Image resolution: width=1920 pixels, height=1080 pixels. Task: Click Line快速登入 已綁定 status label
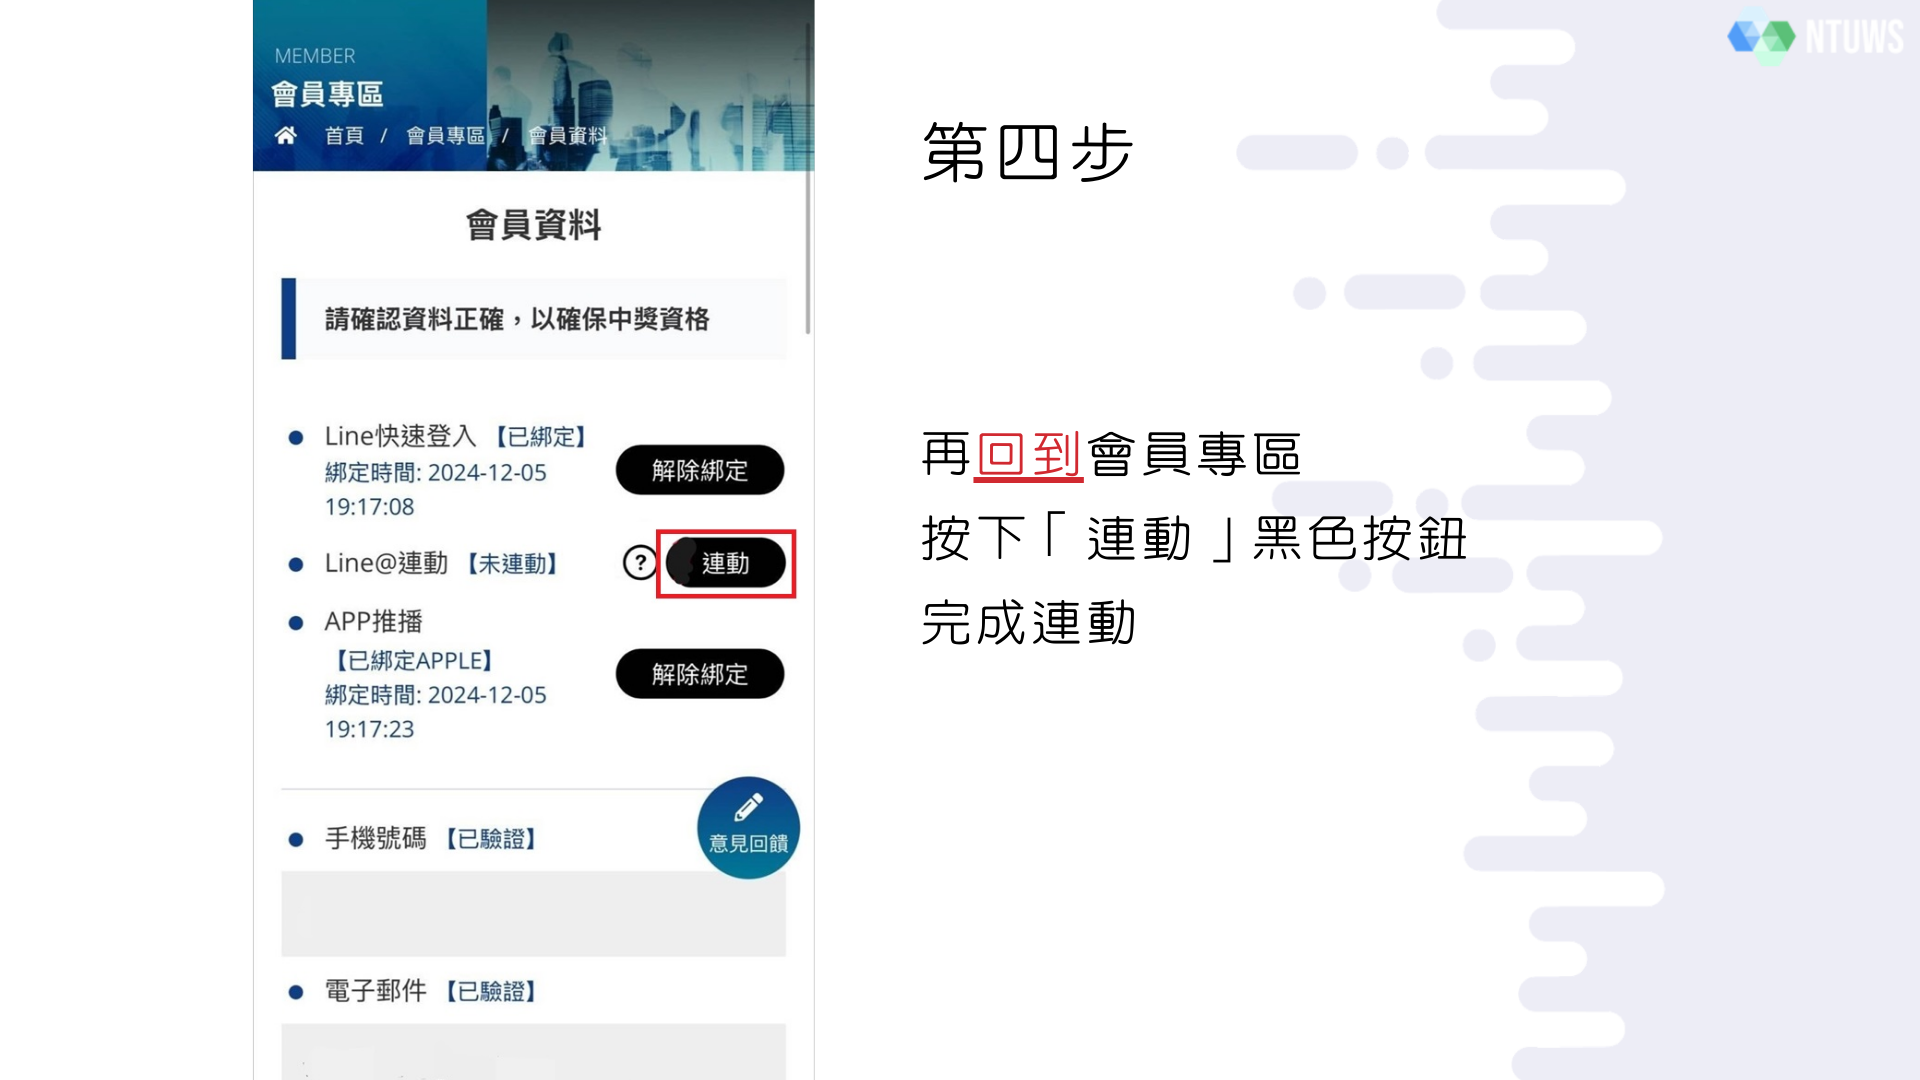pos(540,437)
